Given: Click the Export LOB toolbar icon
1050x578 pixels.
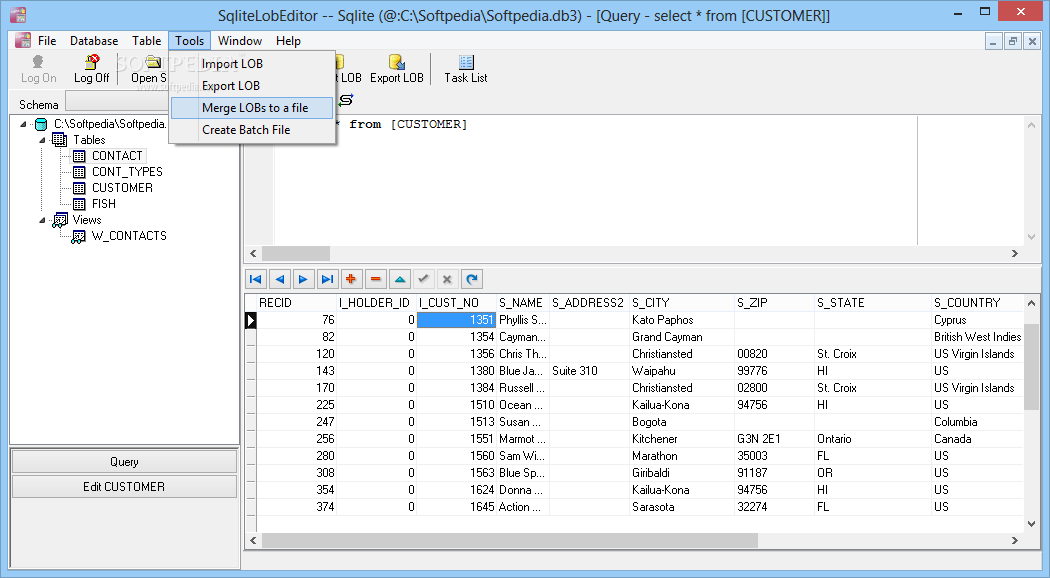Looking at the screenshot, I should tap(396, 62).
